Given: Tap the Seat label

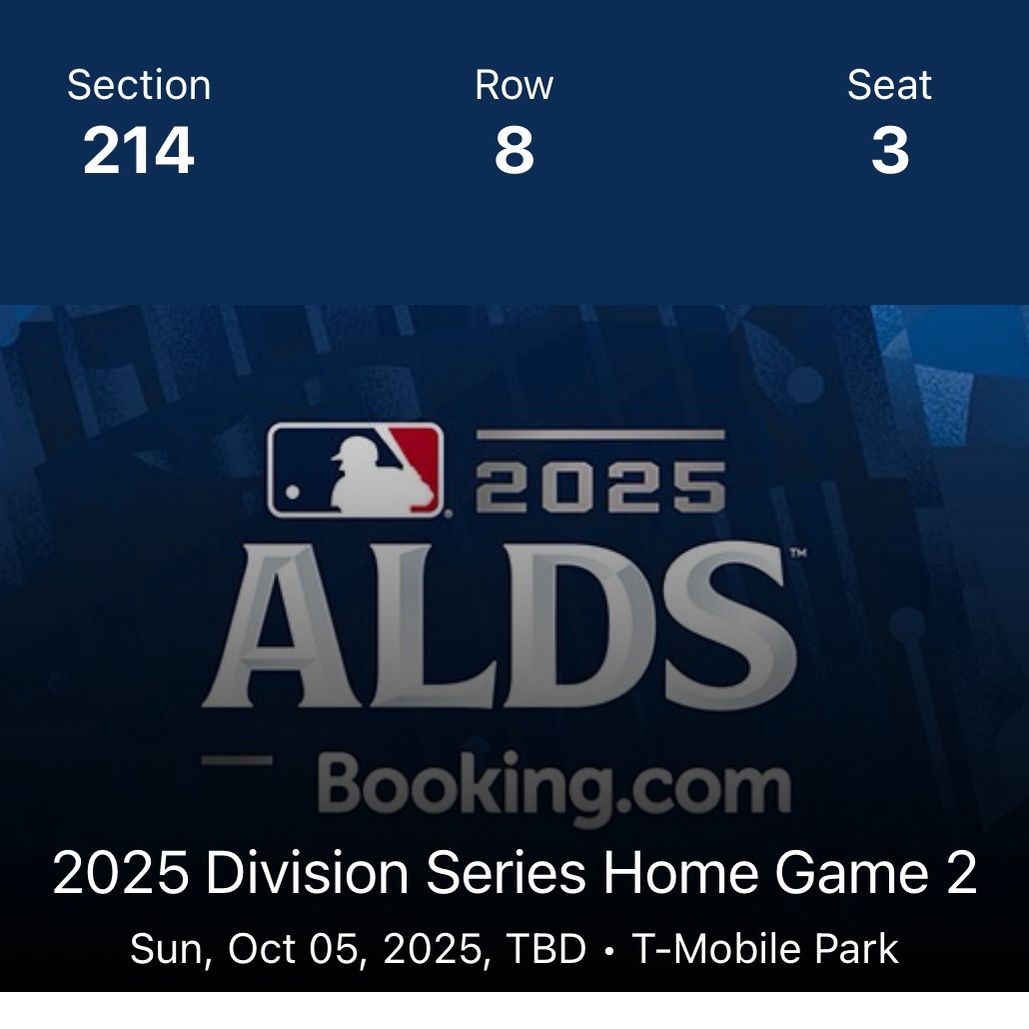Looking at the screenshot, I should click(889, 85).
